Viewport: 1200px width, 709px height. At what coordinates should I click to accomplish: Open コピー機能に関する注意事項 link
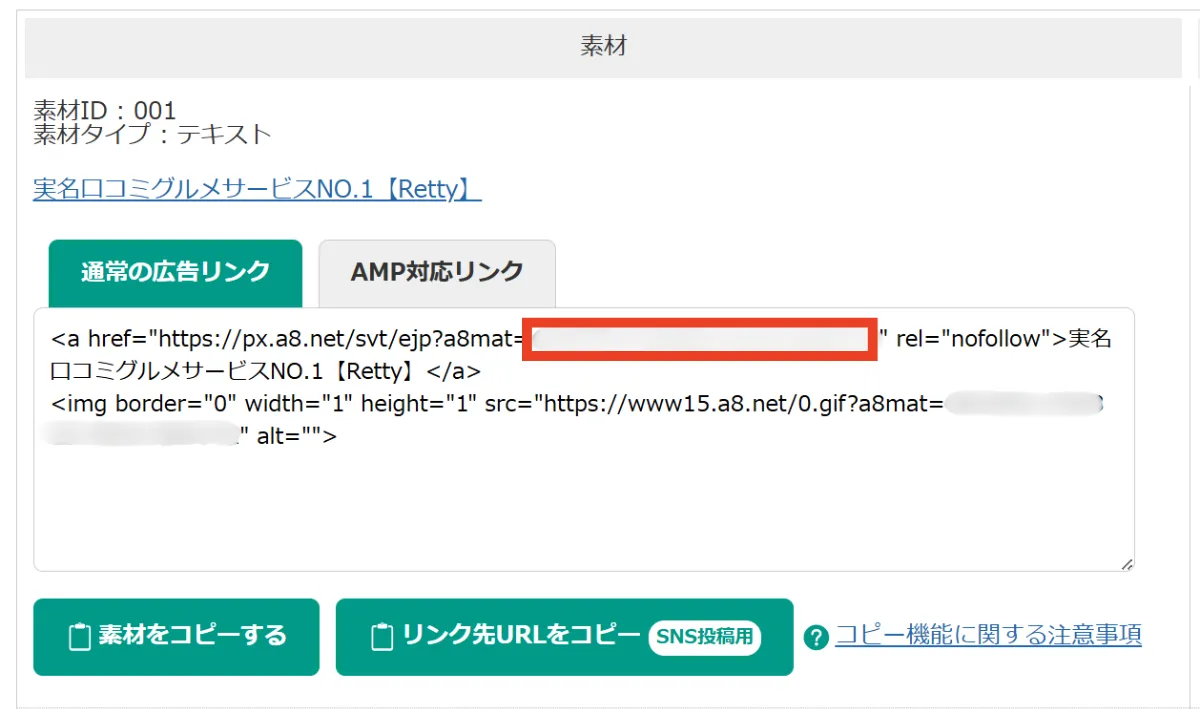[988, 635]
